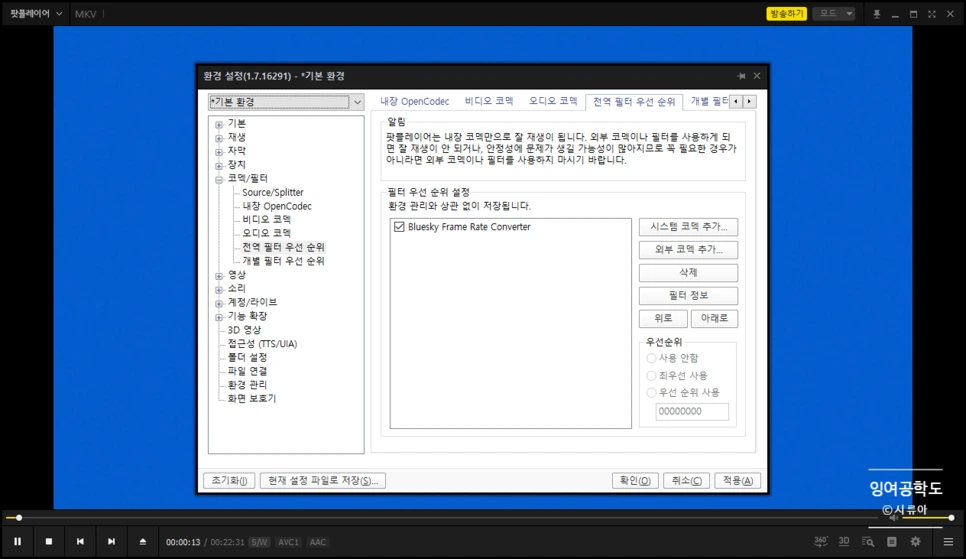Toggle 360 degree video mode icon
Viewport: 966px width, 559px height.
[x=821, y=541]
